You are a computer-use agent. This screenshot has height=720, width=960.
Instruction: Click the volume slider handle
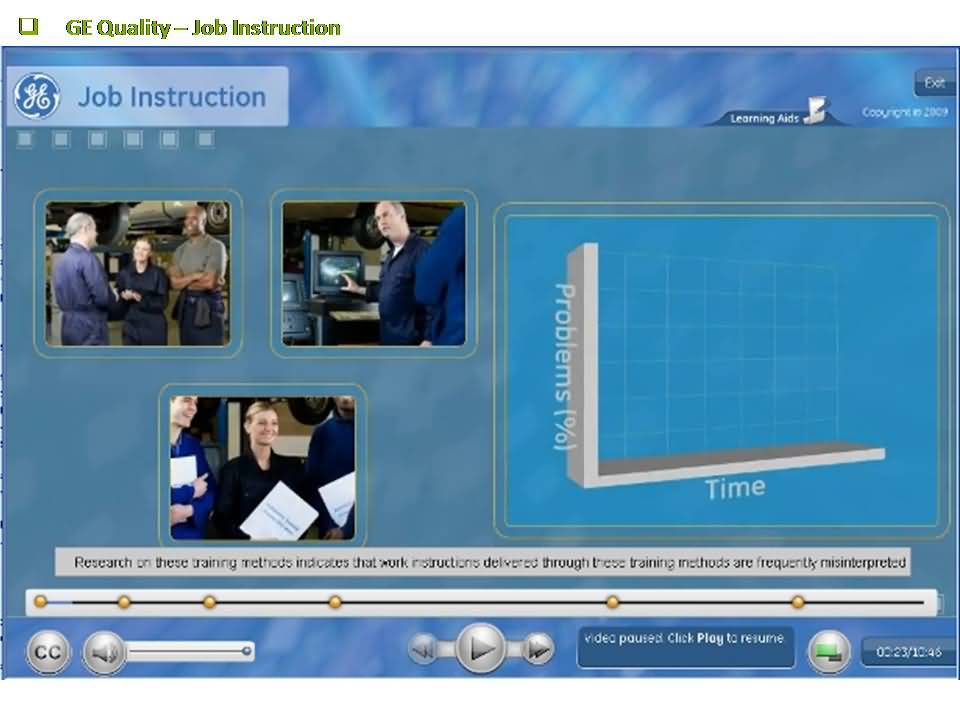(x=246, y=651)
